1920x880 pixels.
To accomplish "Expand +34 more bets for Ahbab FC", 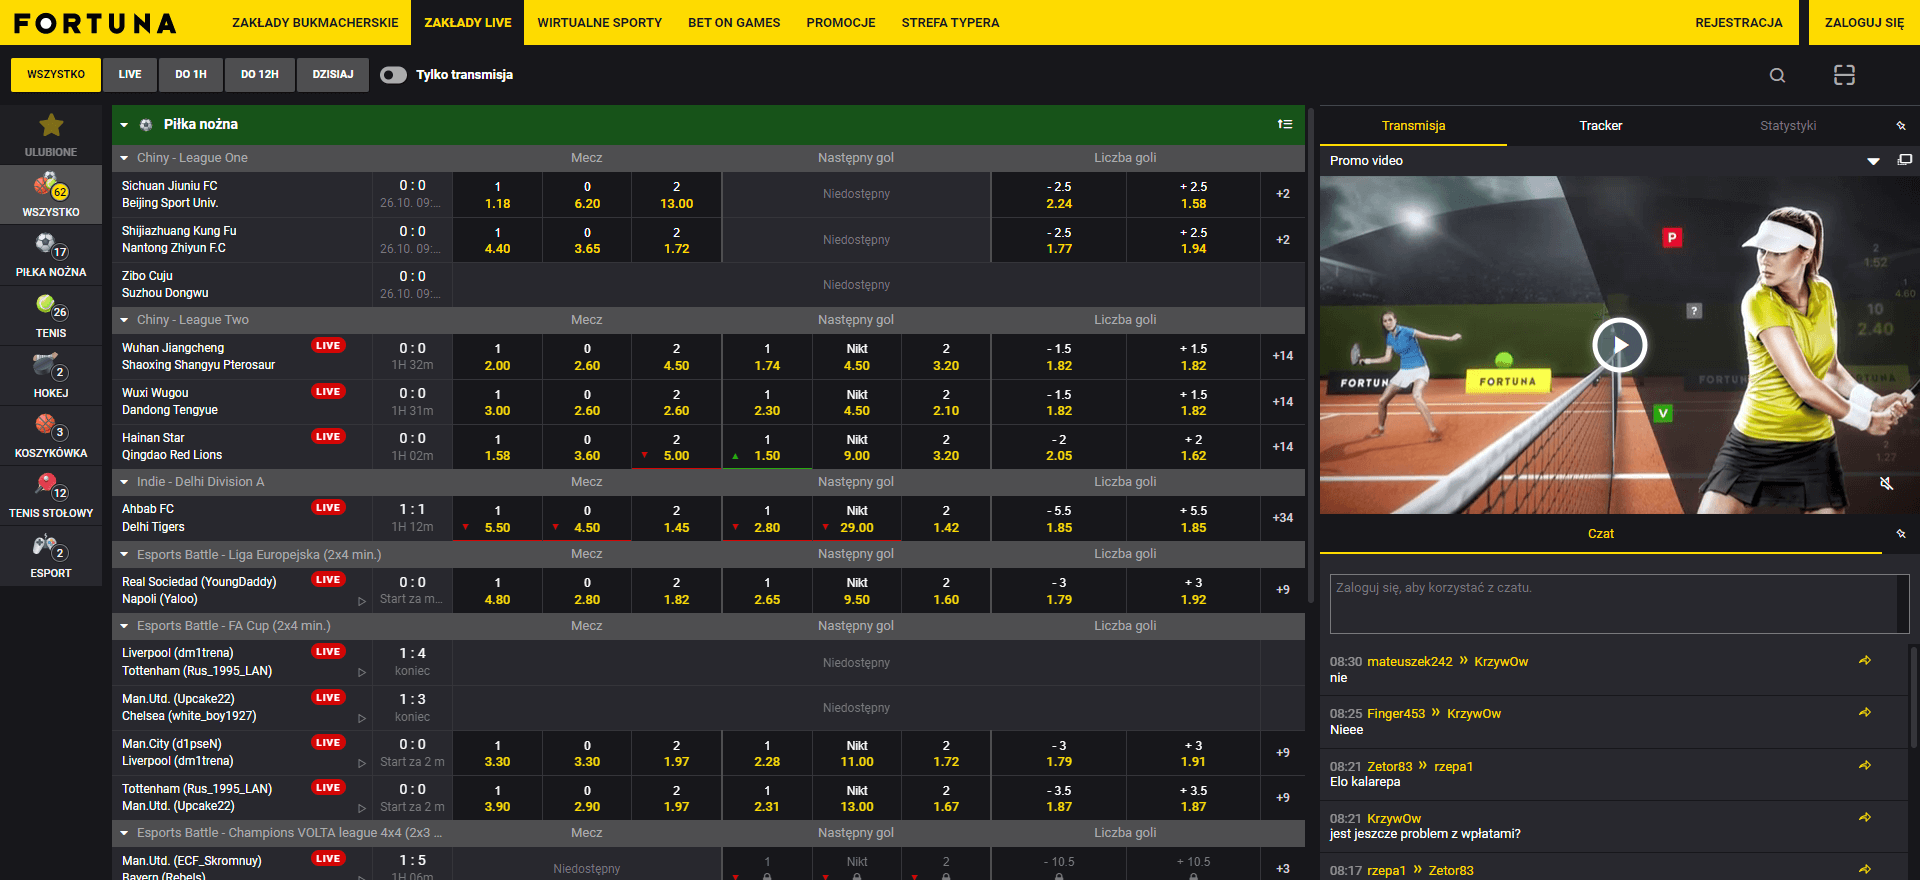I will pos(1283,518).
